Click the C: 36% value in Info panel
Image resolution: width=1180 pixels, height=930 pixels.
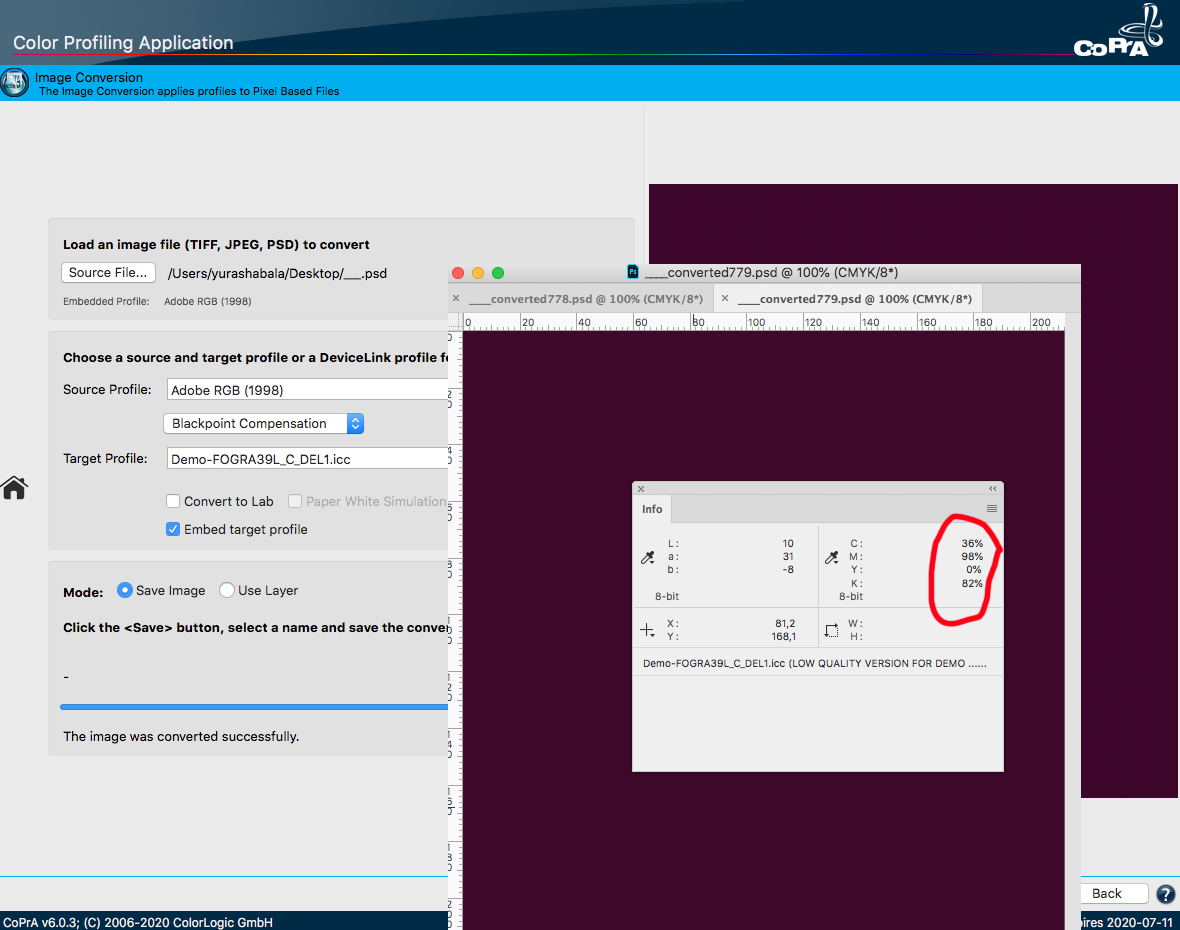972,543
